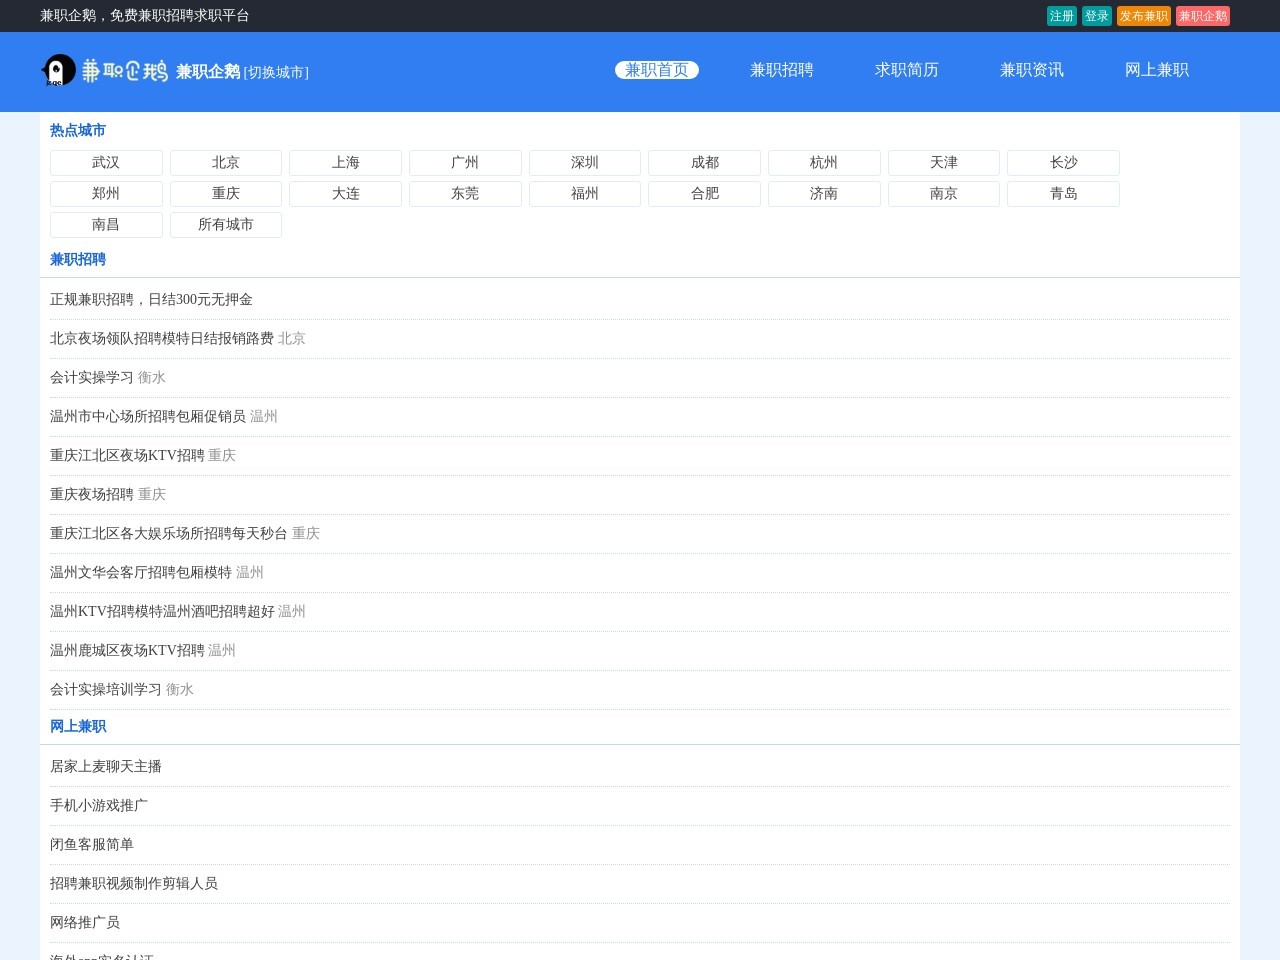Open the 居家上麦聊天主播 listing
1280x960 pixels.
(107, 766)
